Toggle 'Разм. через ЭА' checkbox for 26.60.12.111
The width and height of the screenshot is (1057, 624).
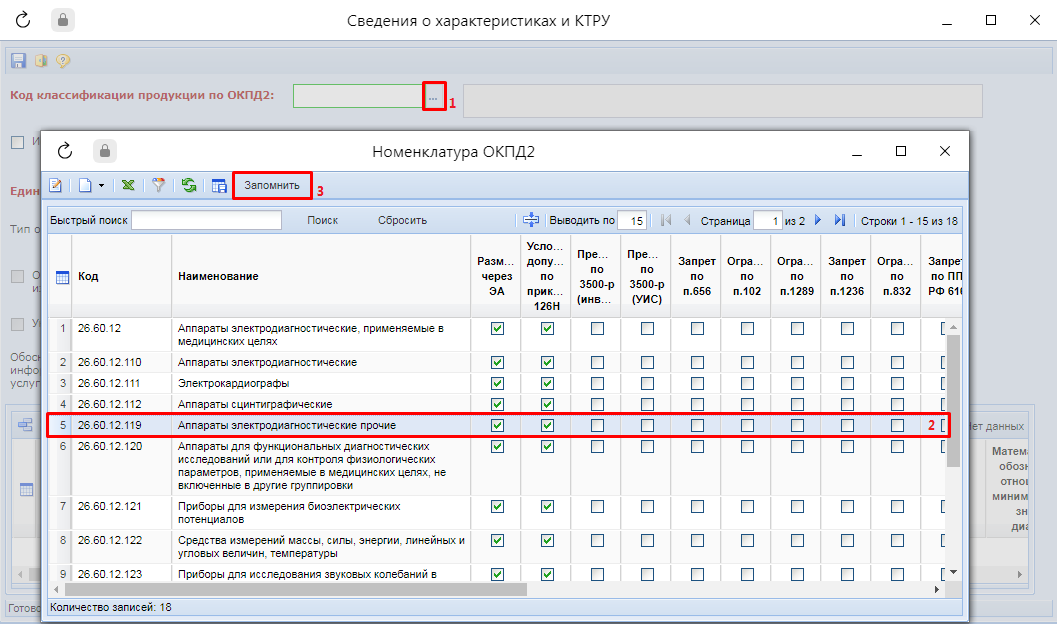pos(497,383)
